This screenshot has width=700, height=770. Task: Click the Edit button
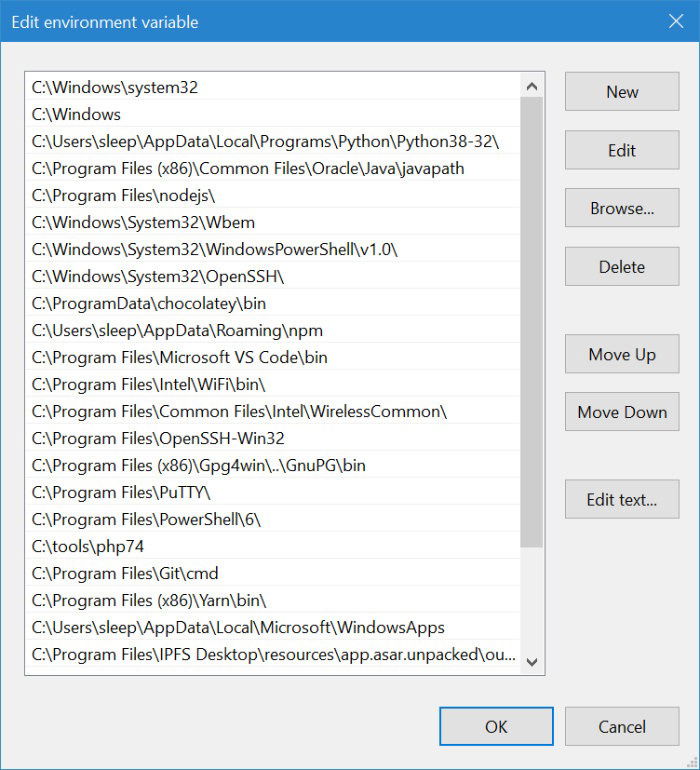coord(622,150)
